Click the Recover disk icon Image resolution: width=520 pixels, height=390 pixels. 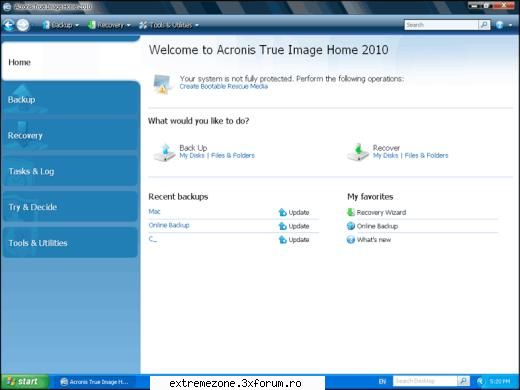click(x=358, y=152)
